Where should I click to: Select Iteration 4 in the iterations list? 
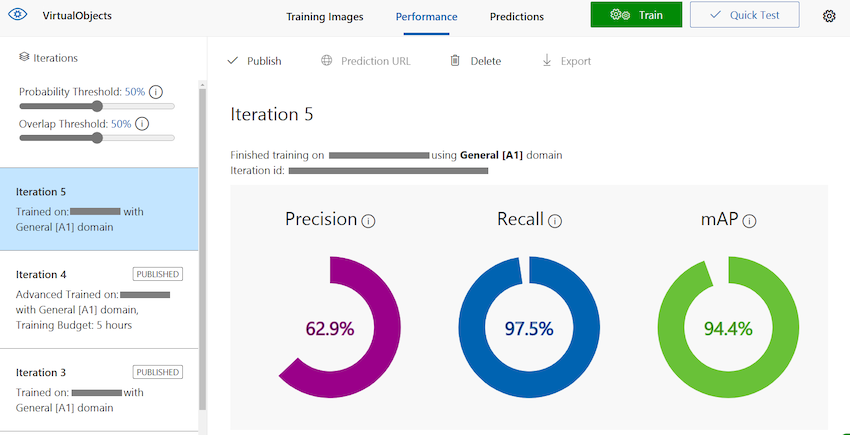[x=99, y=299]
